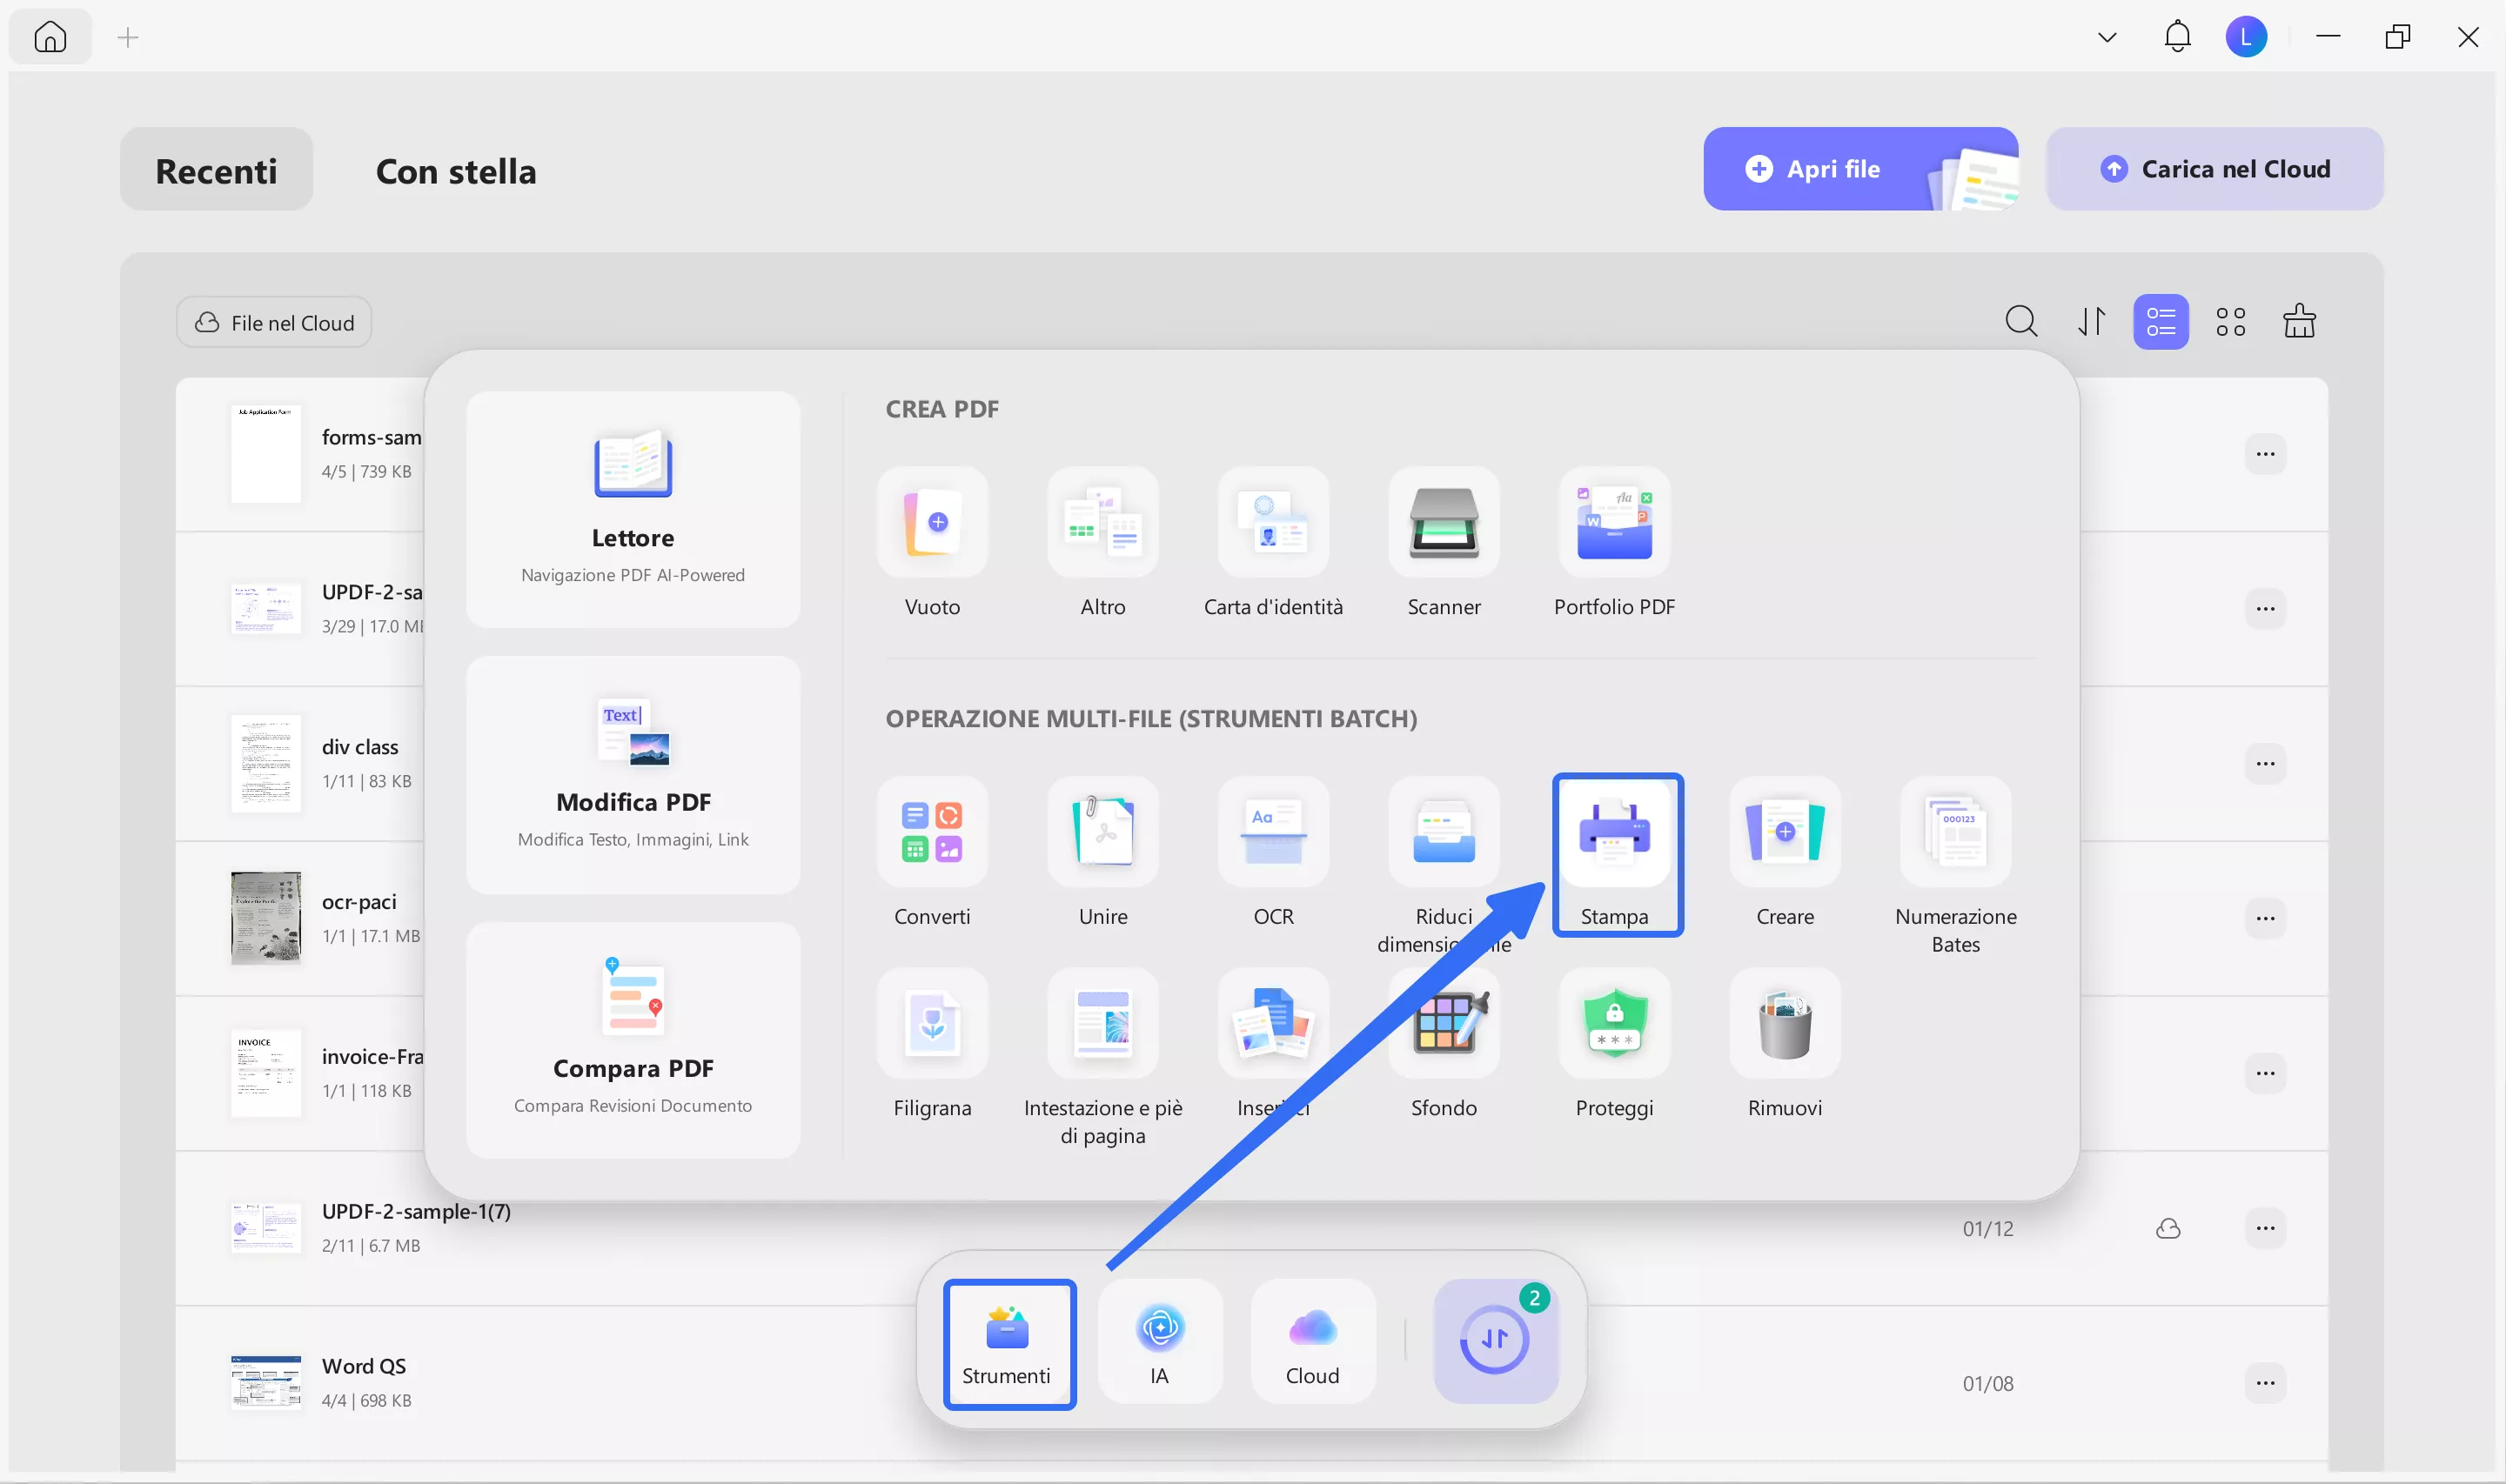Open the Stampa batch print tool
The height and width of the screenshot is (1484, 2506).
click(1614, 835)
